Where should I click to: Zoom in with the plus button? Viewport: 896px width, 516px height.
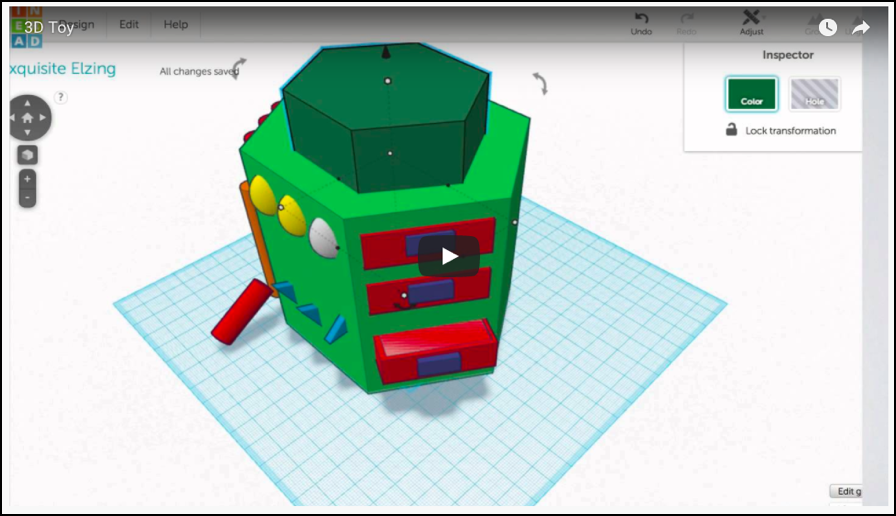pos(27,179)
